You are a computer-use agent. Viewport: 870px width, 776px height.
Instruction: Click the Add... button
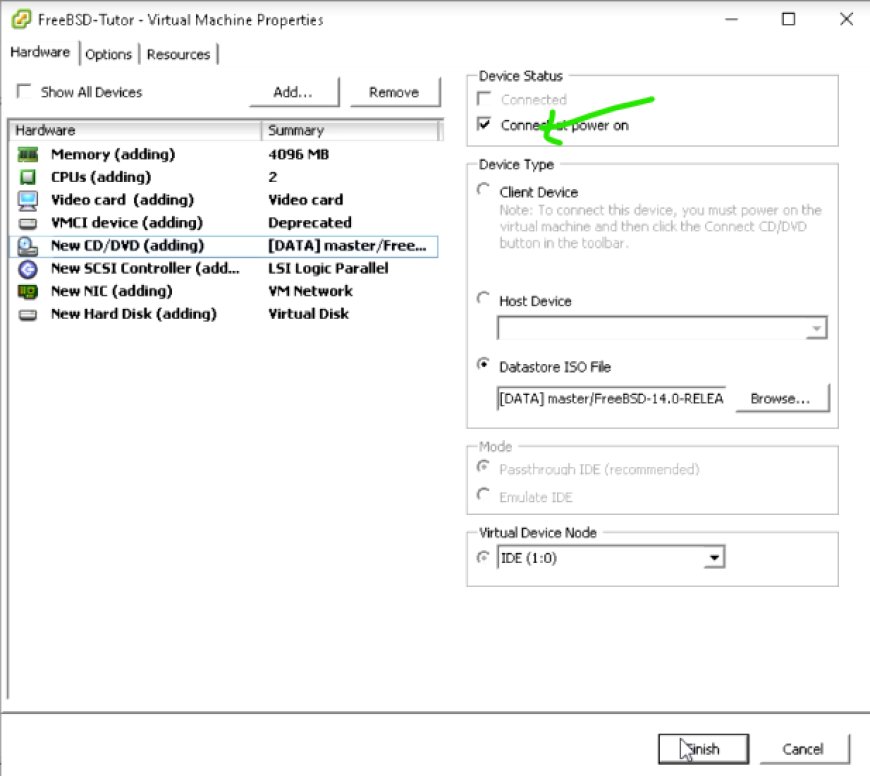[x=294, y=92]
